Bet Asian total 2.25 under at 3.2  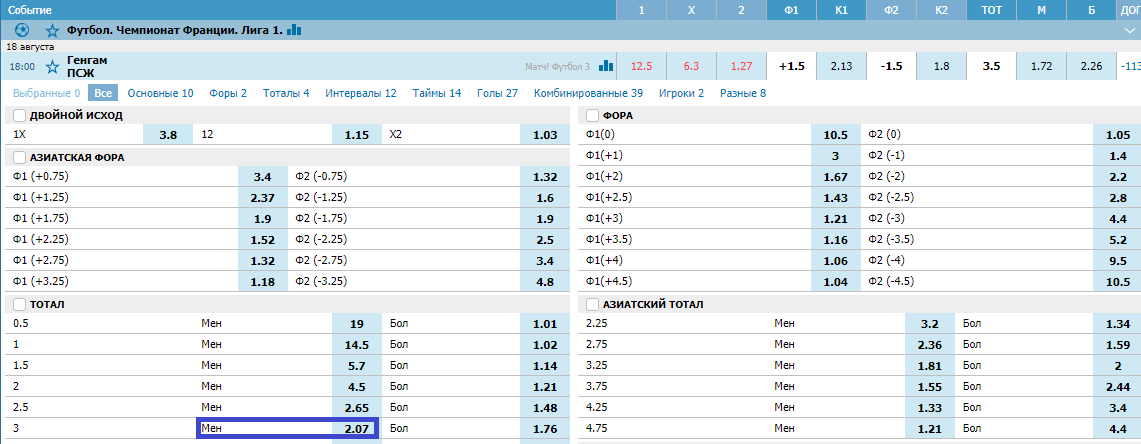coord(929,324)
